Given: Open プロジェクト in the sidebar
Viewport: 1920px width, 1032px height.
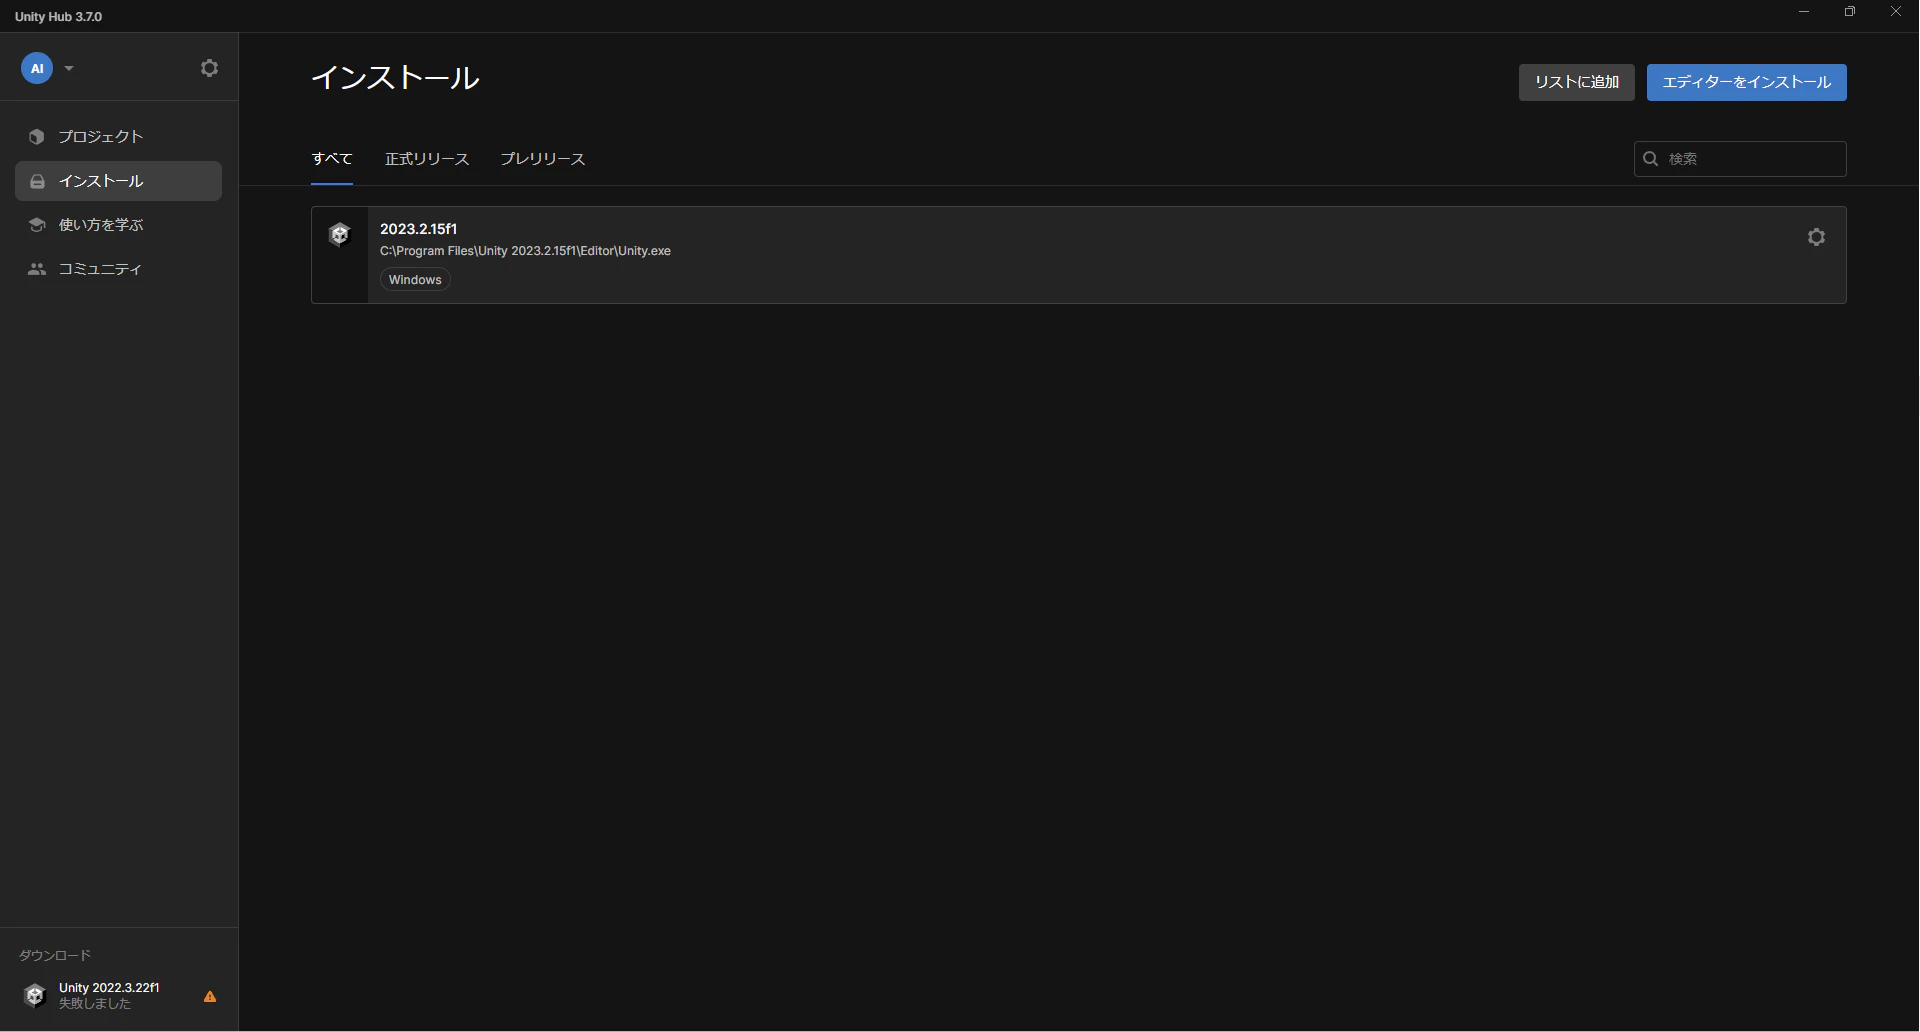Looking at the screenshot, I should tap(118, 137).
